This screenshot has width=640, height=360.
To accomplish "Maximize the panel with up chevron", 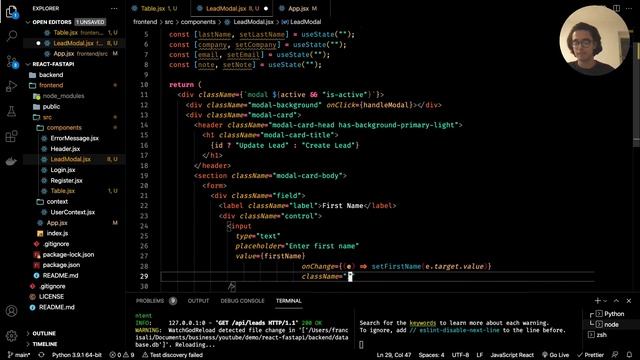I will pyautogui.click(x=616, y=301).
